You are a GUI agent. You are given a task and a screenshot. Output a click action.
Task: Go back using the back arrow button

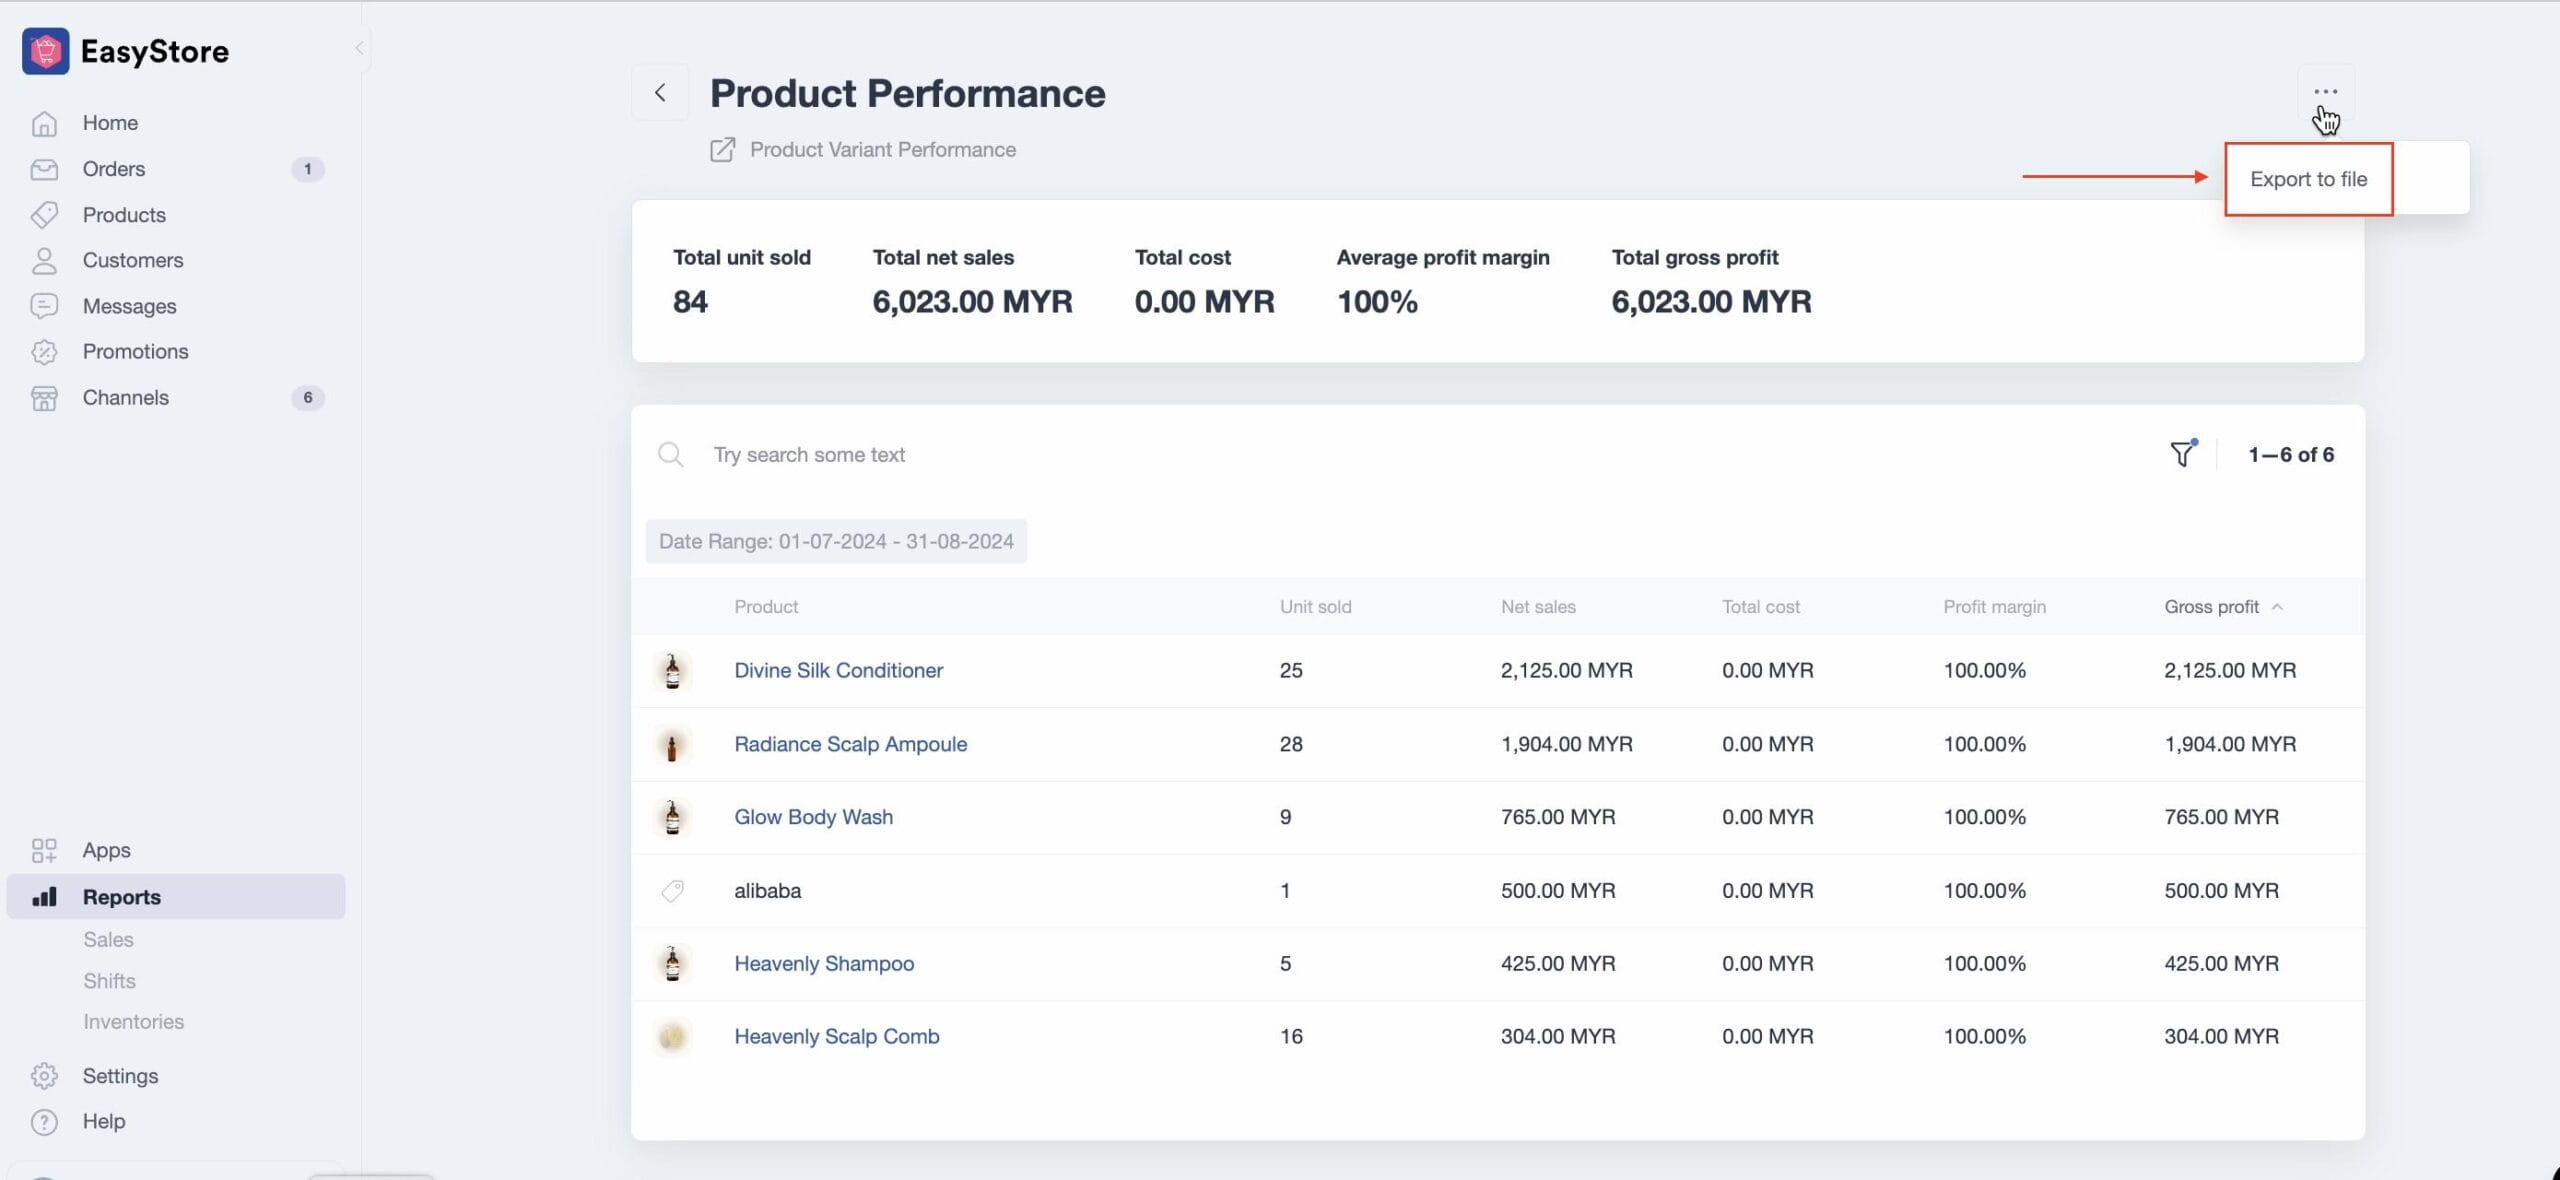660,92
